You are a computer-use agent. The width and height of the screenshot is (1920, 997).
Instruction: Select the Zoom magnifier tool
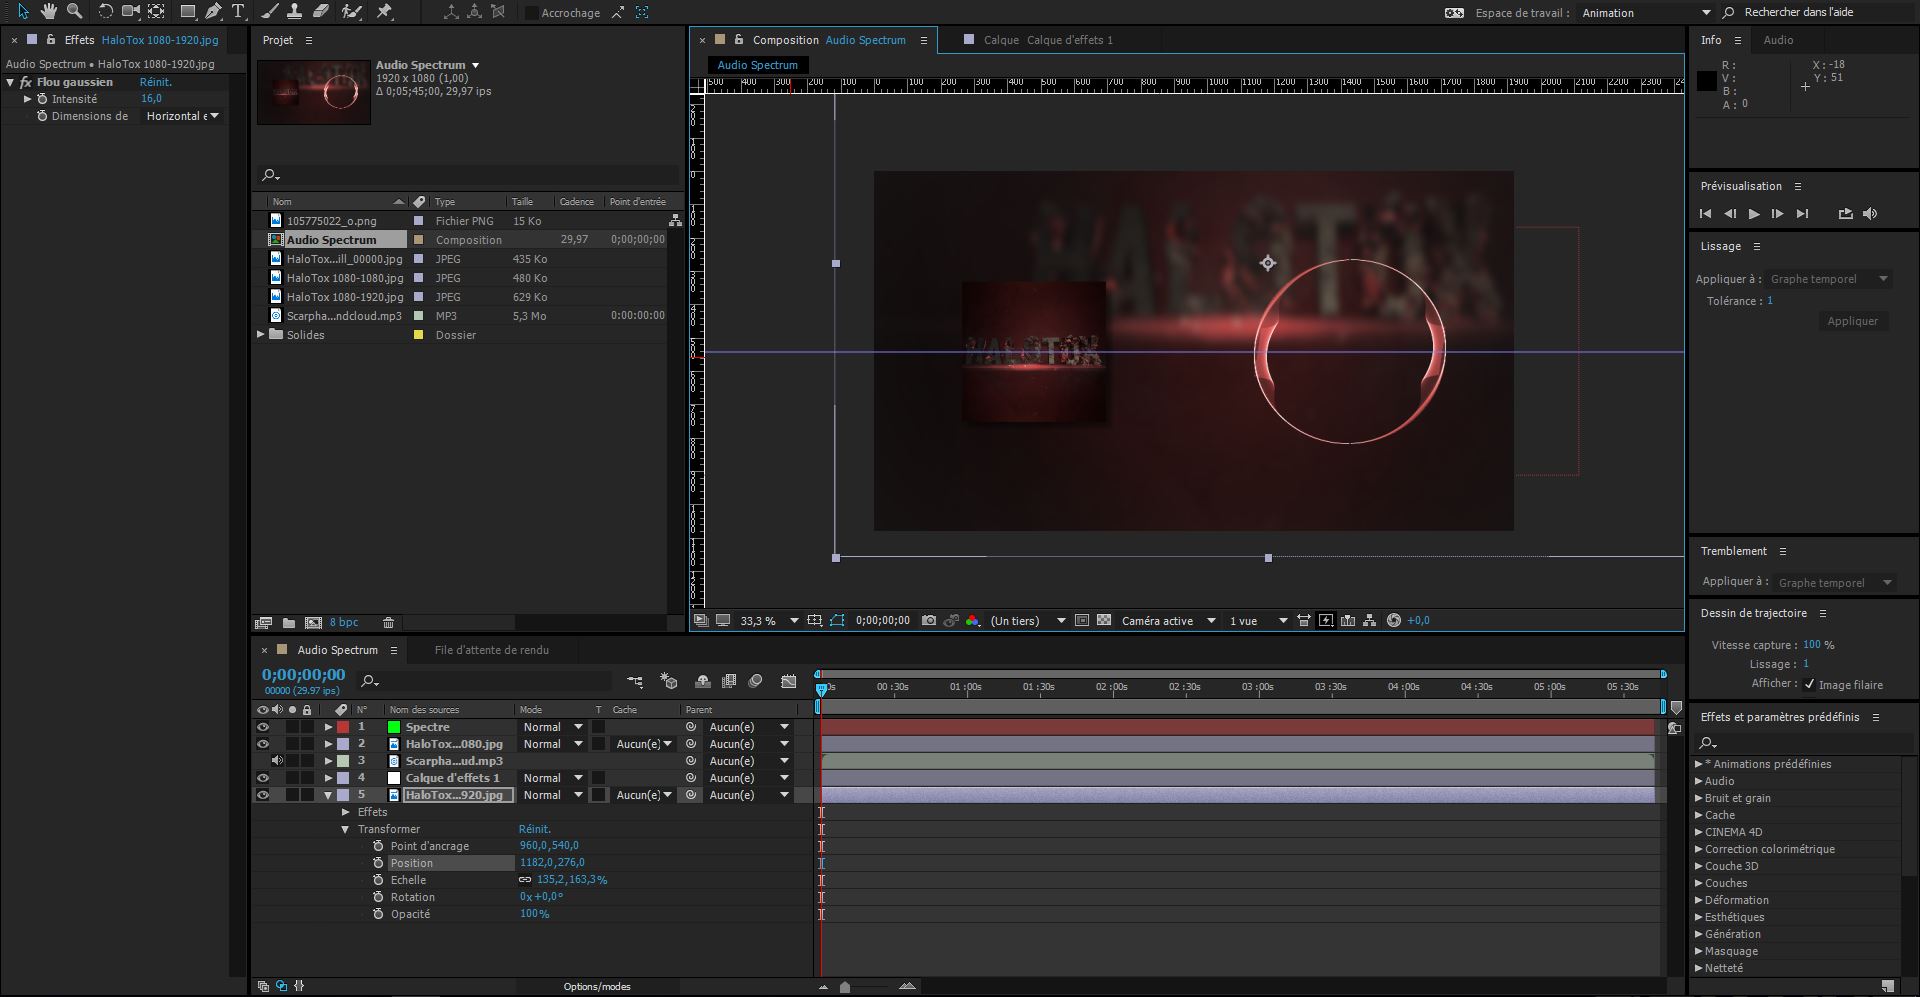(74, 12)
